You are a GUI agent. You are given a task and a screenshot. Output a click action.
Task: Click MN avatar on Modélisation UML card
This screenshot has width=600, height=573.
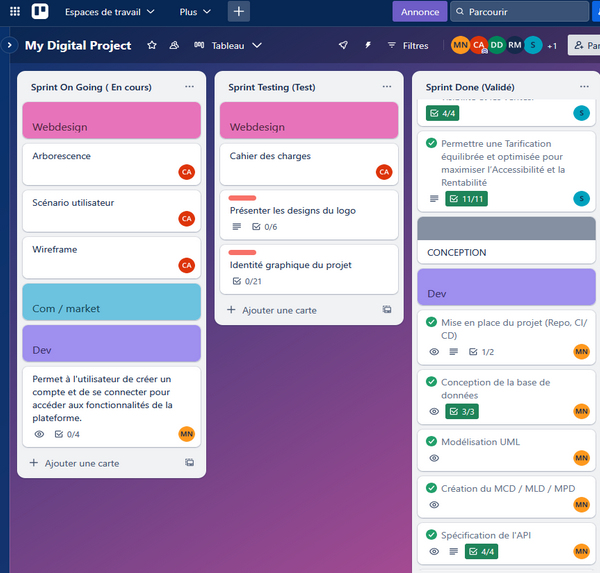582,458
